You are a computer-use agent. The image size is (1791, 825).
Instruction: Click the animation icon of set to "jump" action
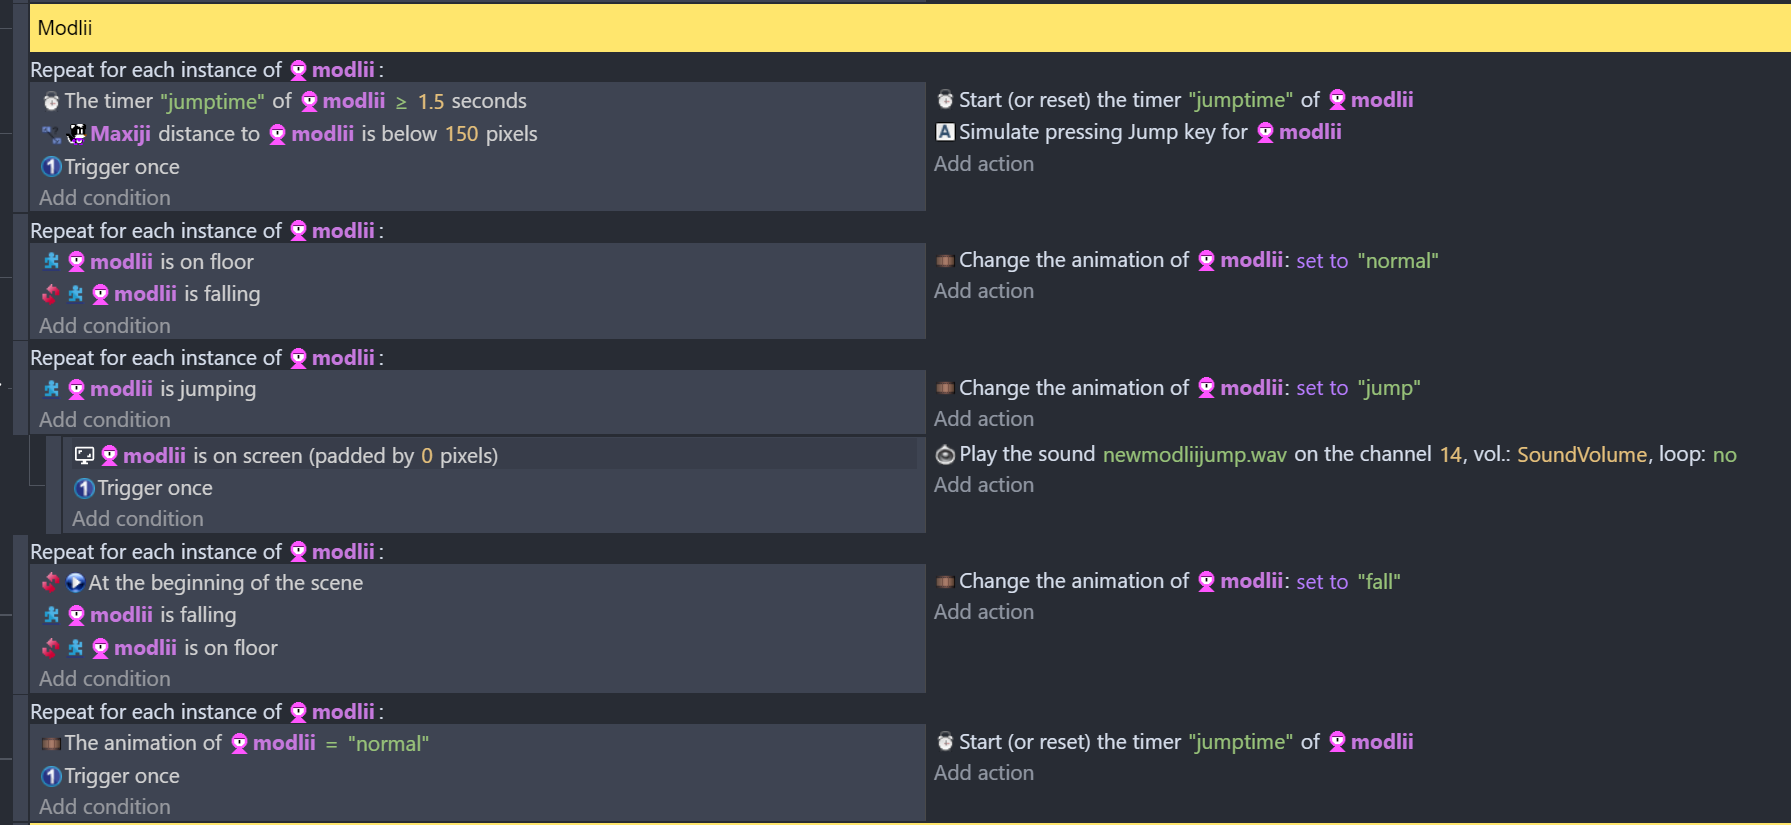pyautogui.click(x=945, y=388)
